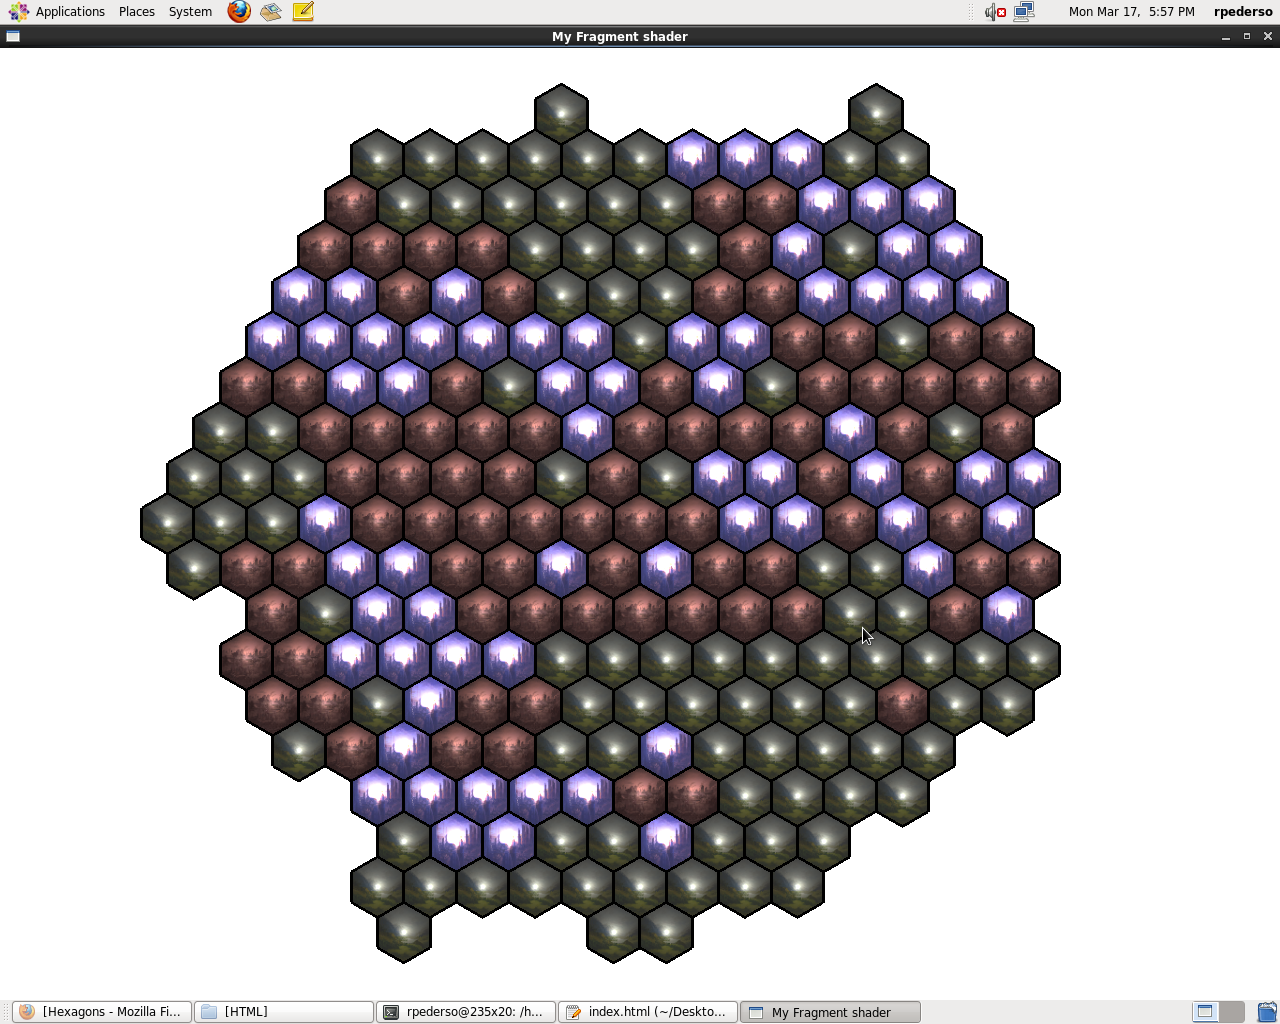This screenshot has height=1024, width=1280.
Task: Close the My Fragment shader window
Action: coord(1268,36)
